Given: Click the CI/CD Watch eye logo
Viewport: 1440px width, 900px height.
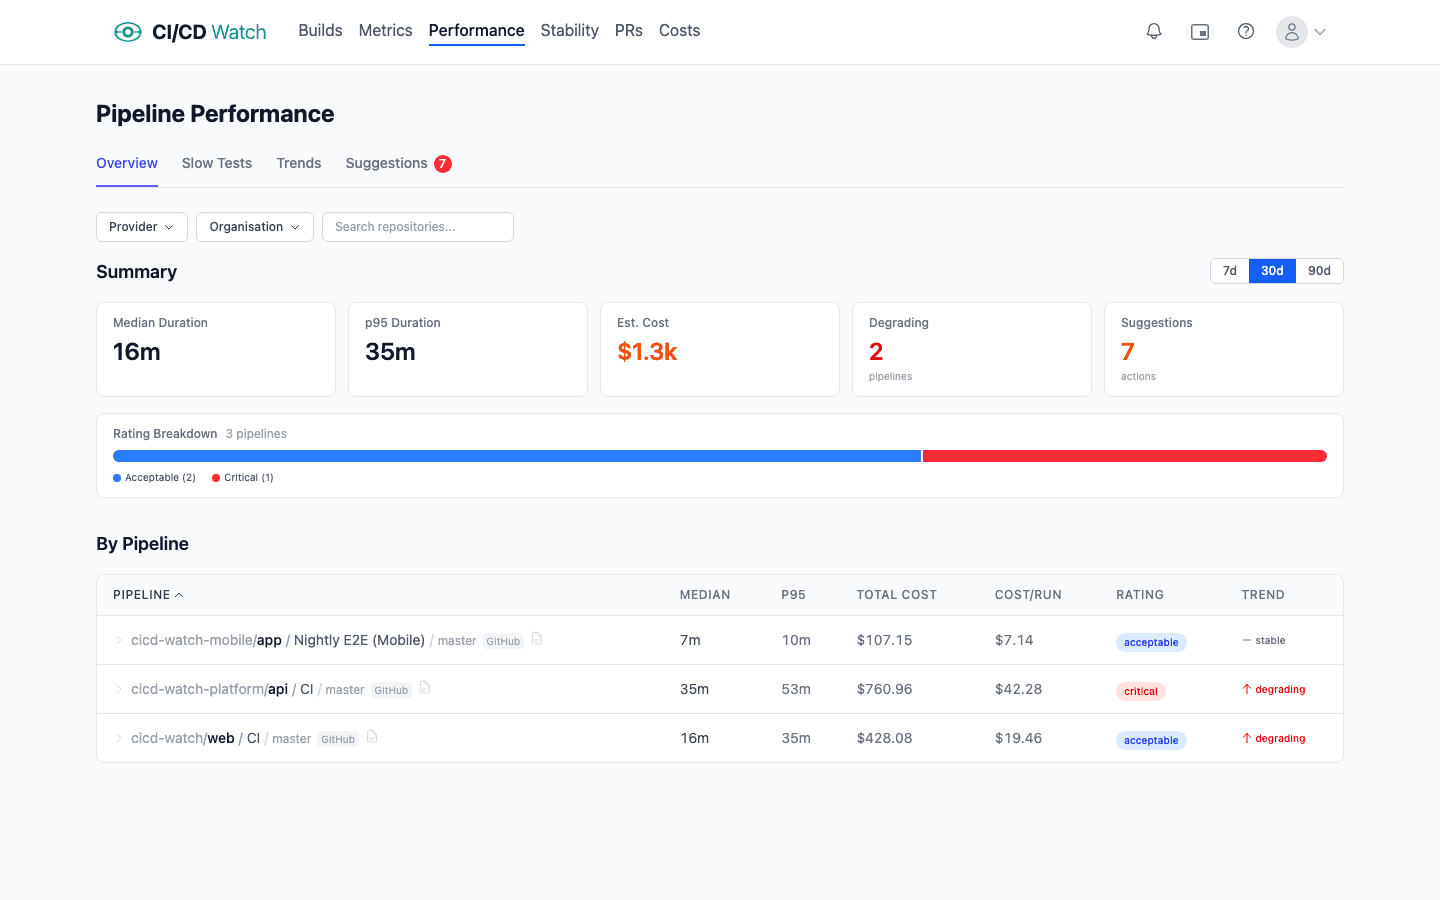Looking at the screenshot, I should (128, 32).
